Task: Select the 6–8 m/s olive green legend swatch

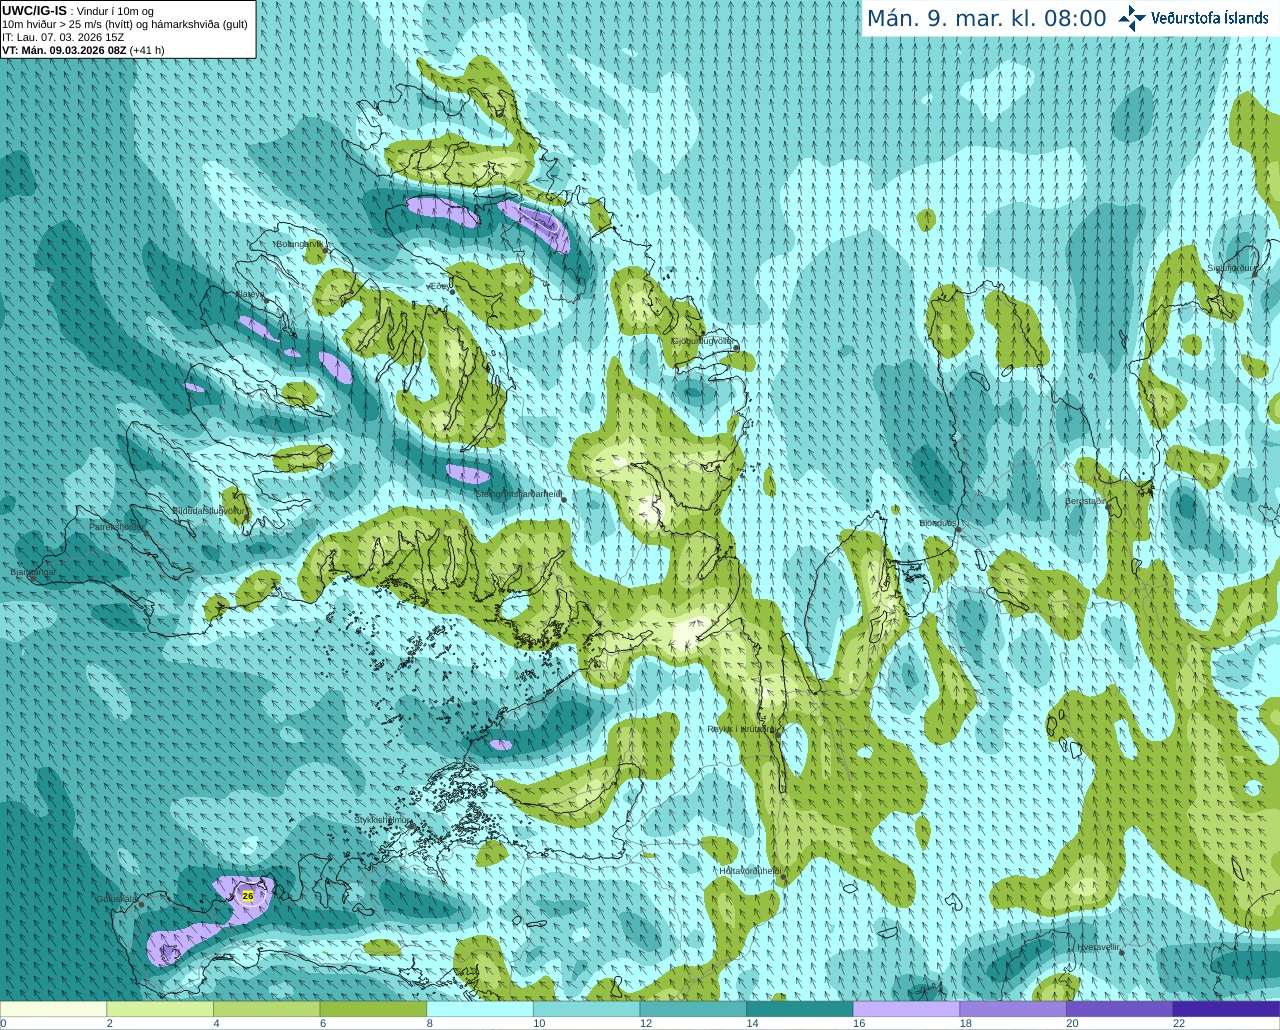Action: [373, 1009]
